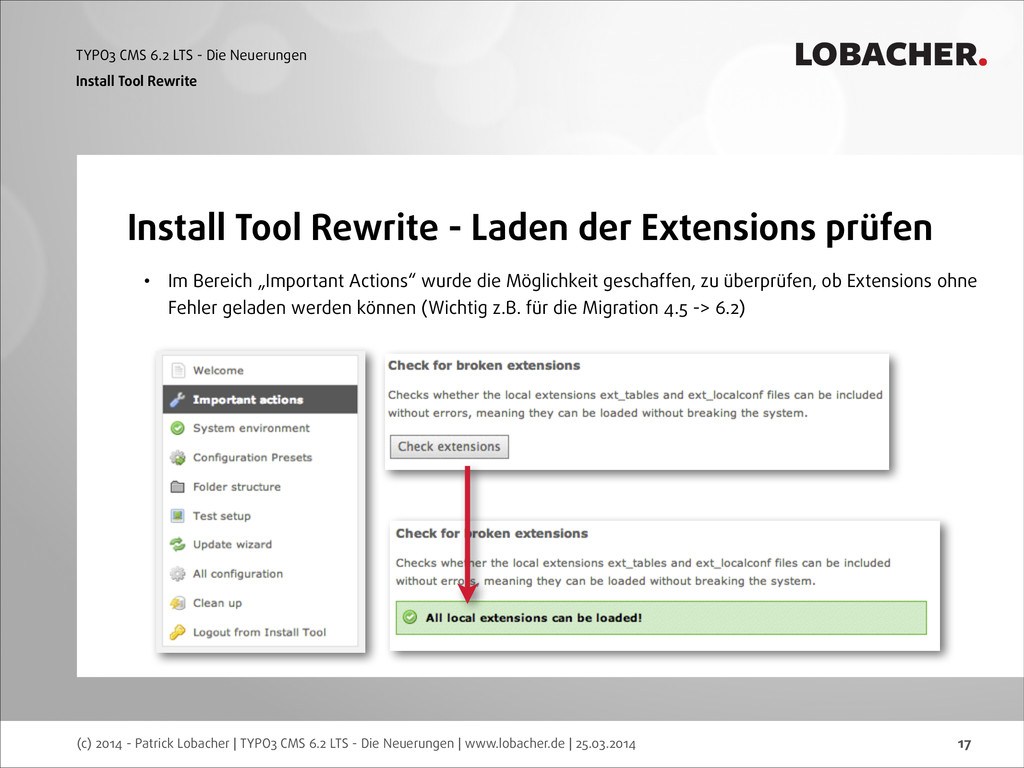Open Test setup section

point(260,516)
